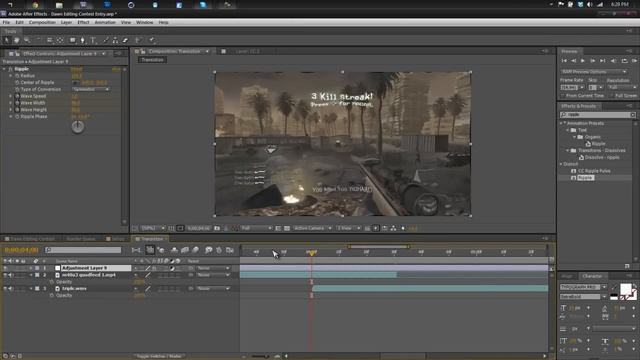Step back one frame in Preview panel
640x360 pixels.
click(x=573, y=61)
